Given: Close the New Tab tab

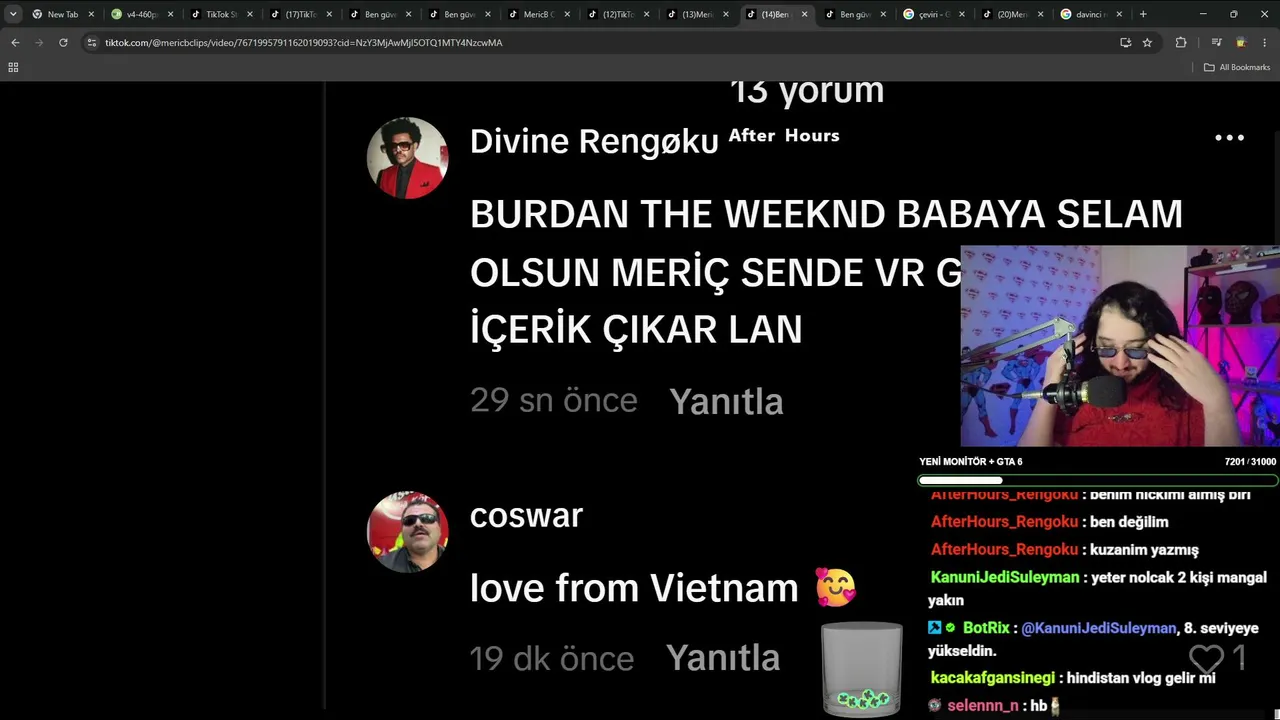Looking at the screenshot, I should [x=91, y=14].
